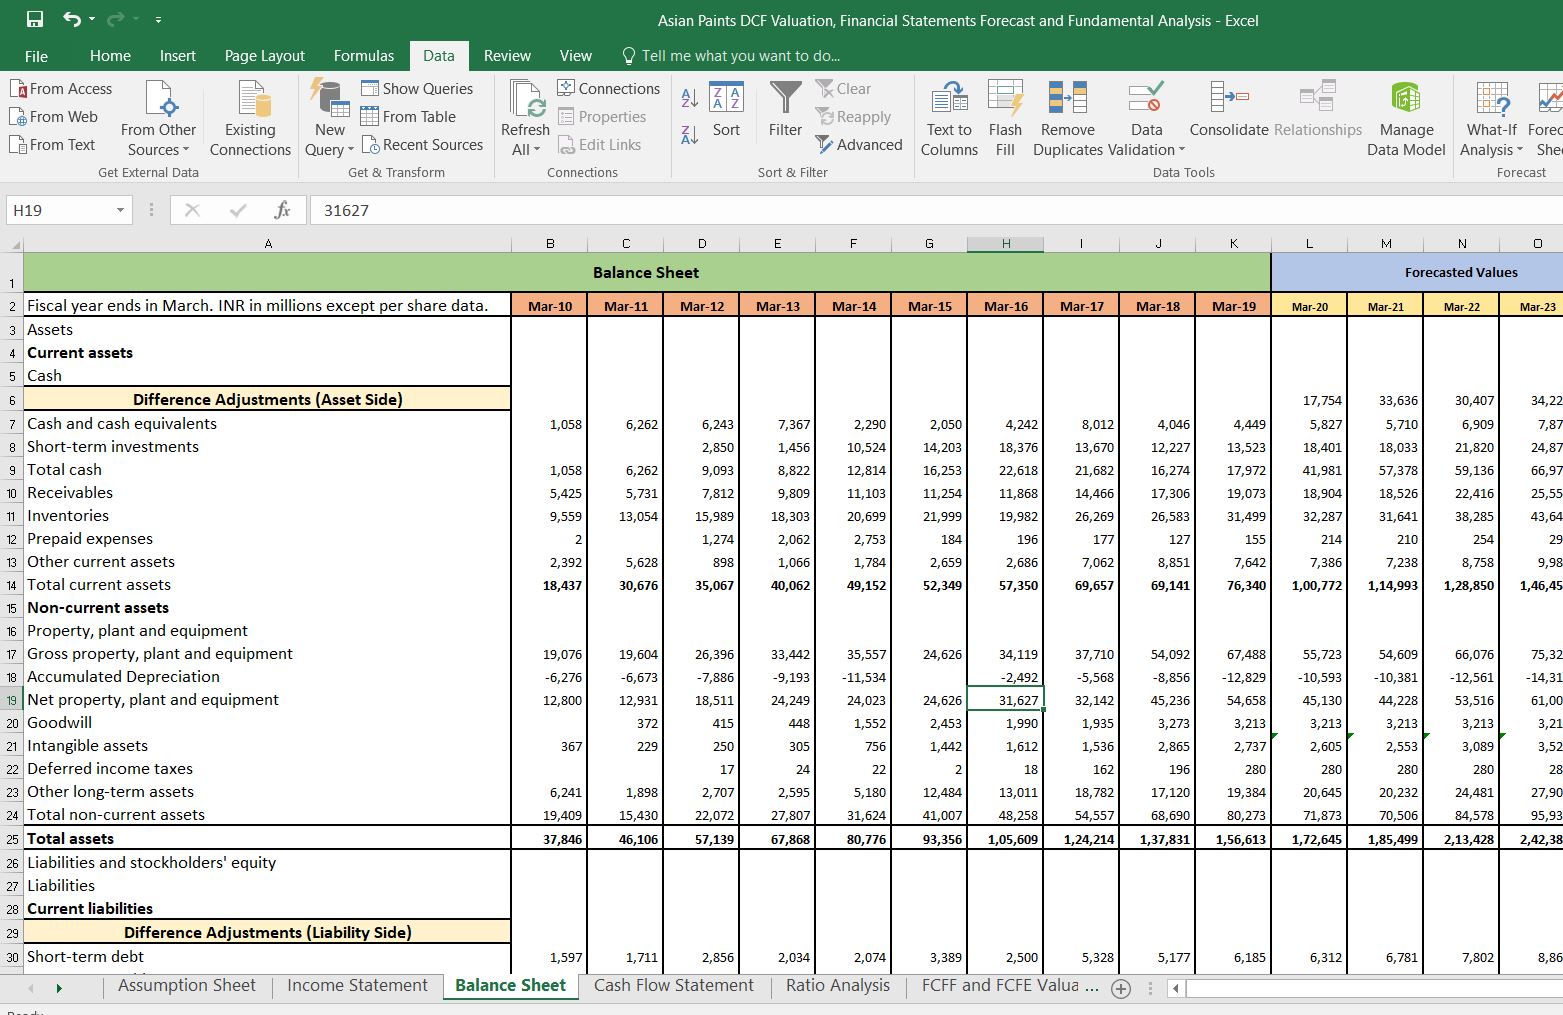The width and height of the screenshot is (1563, 1015).
Task: Click the Undo arrow icon
Action: tap(72, 19)
